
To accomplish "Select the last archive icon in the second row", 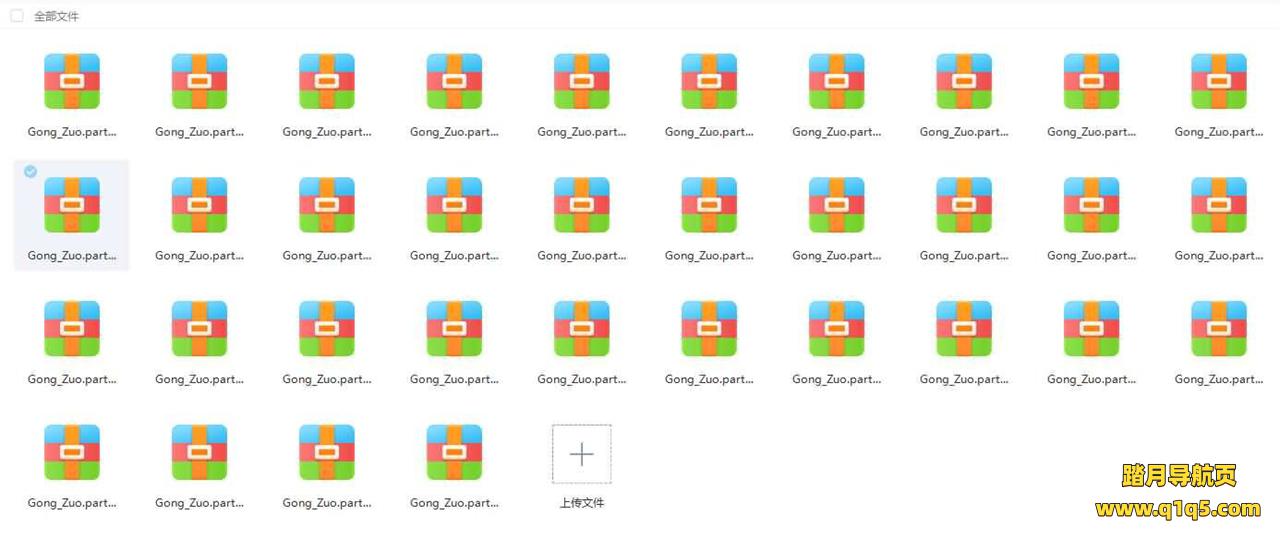I will (x=1218, y=205).
